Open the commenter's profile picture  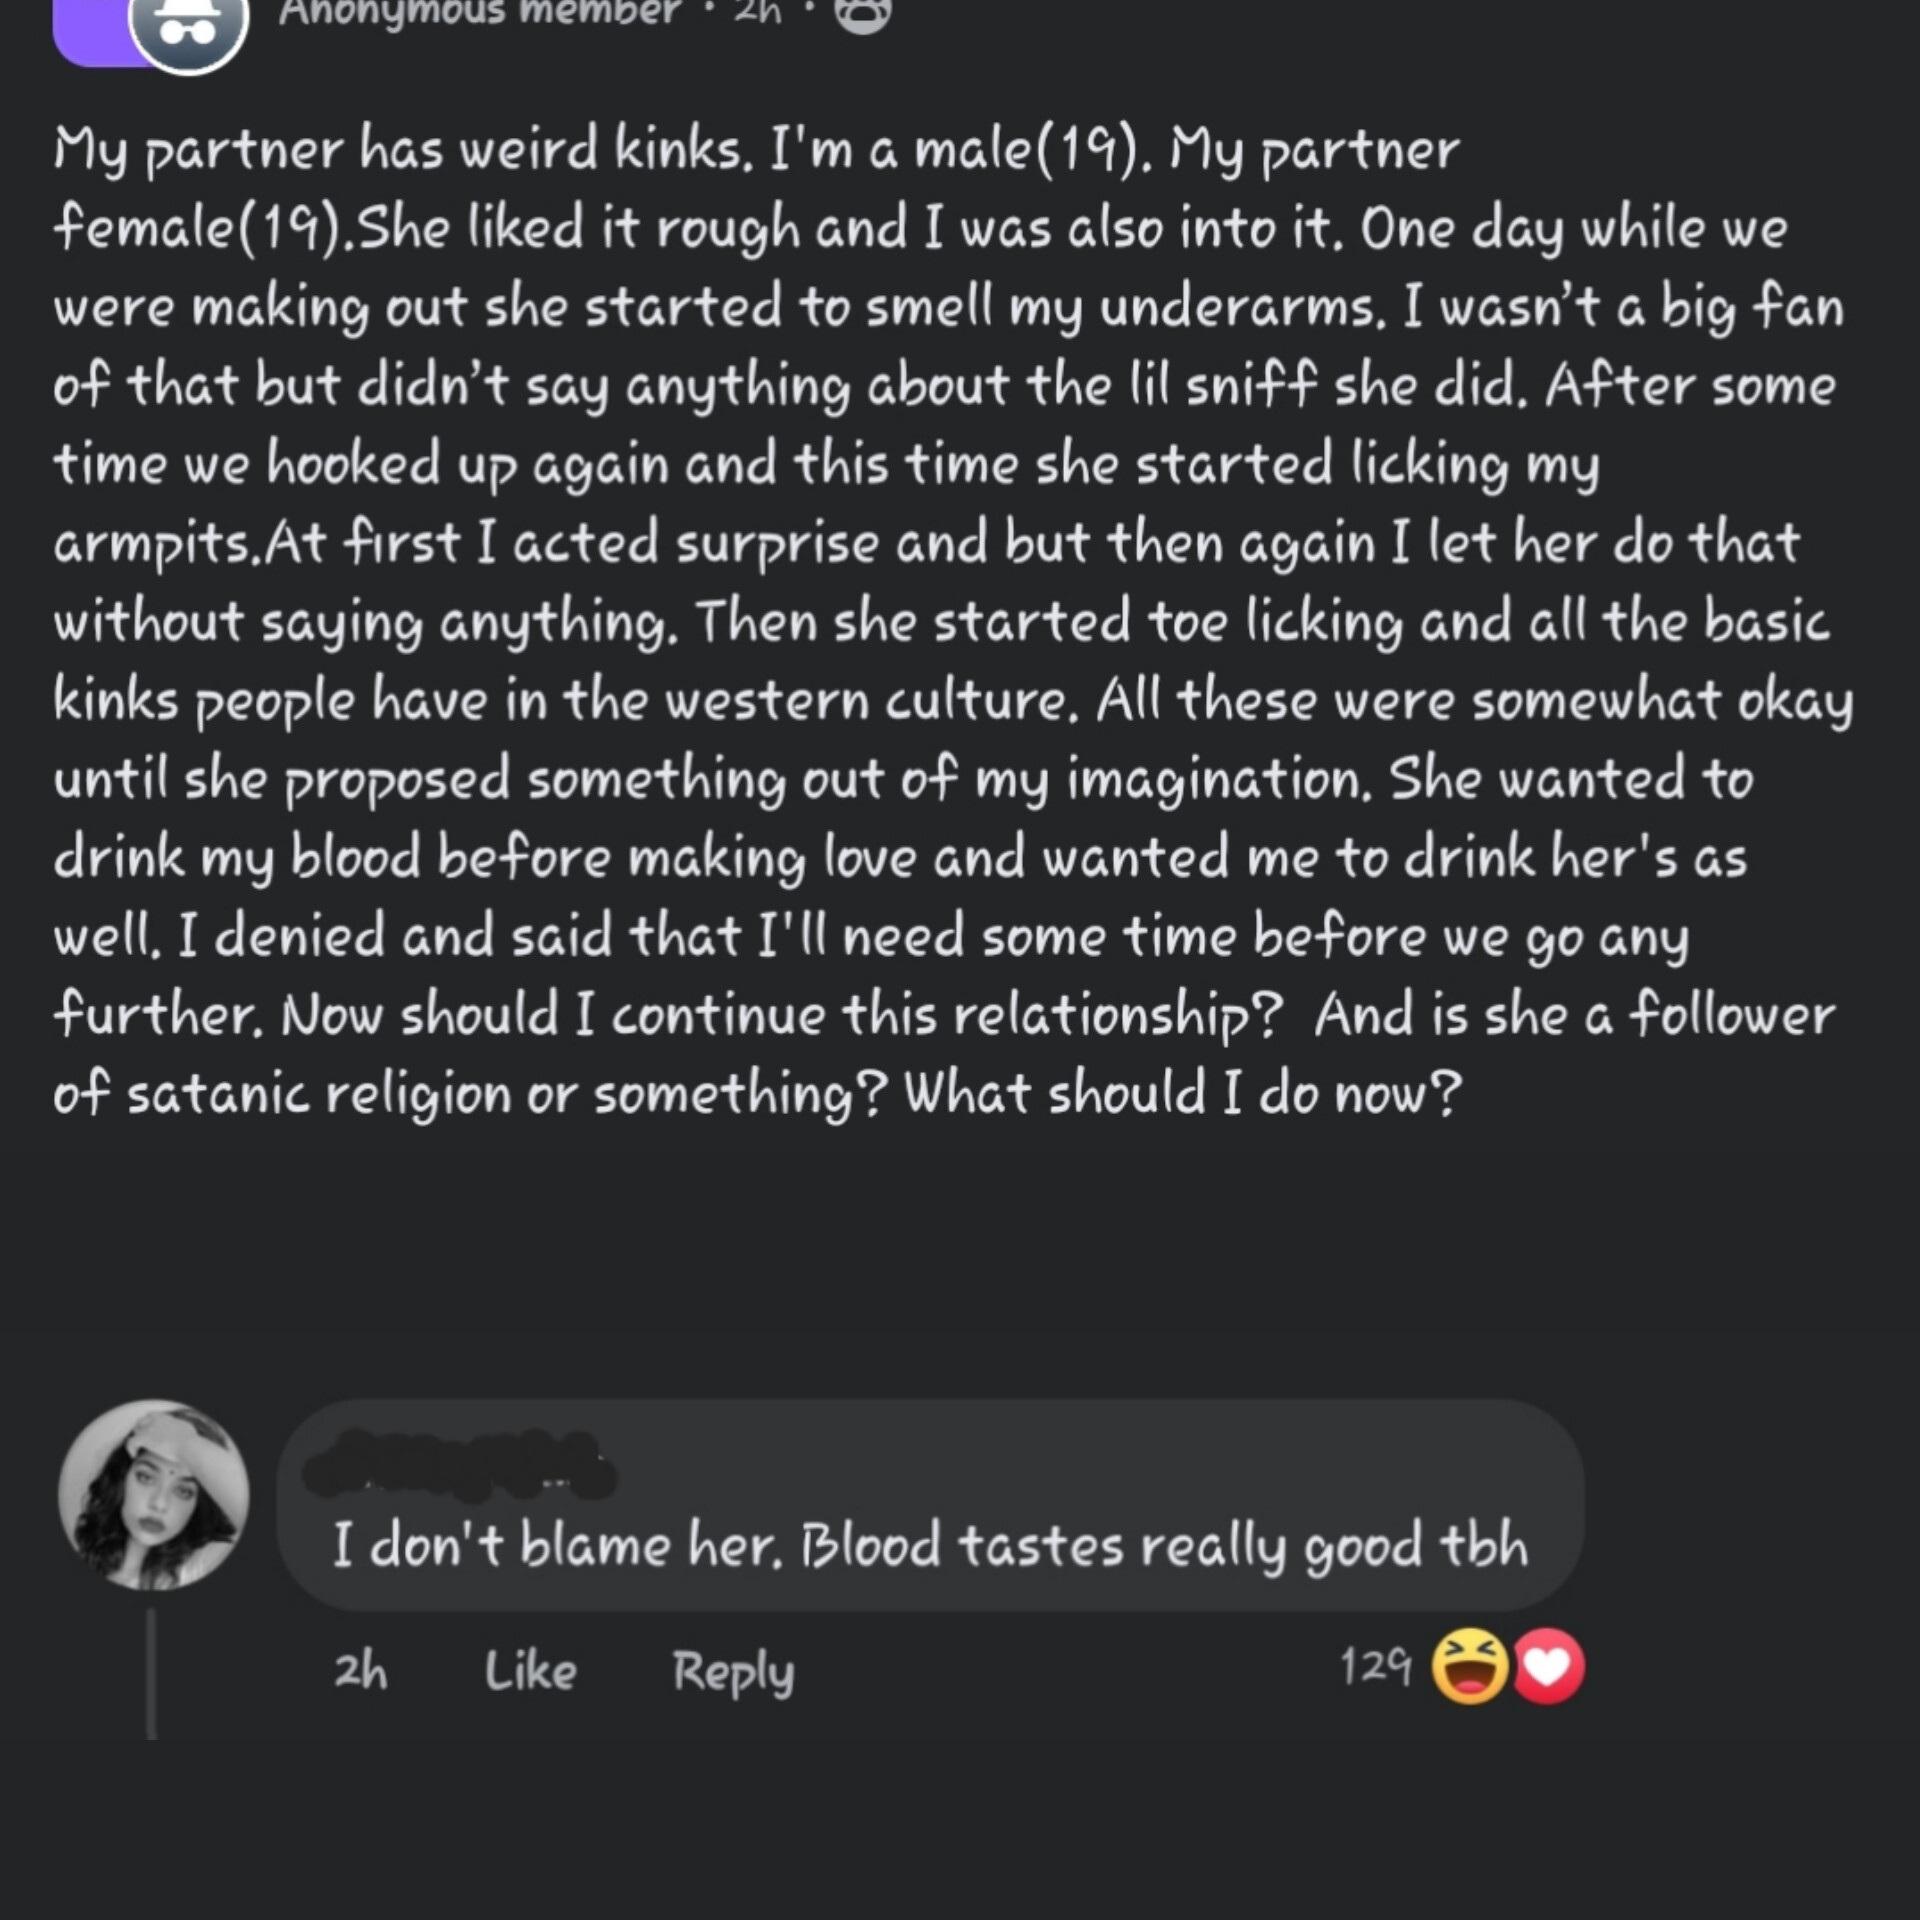[153, 1495]
